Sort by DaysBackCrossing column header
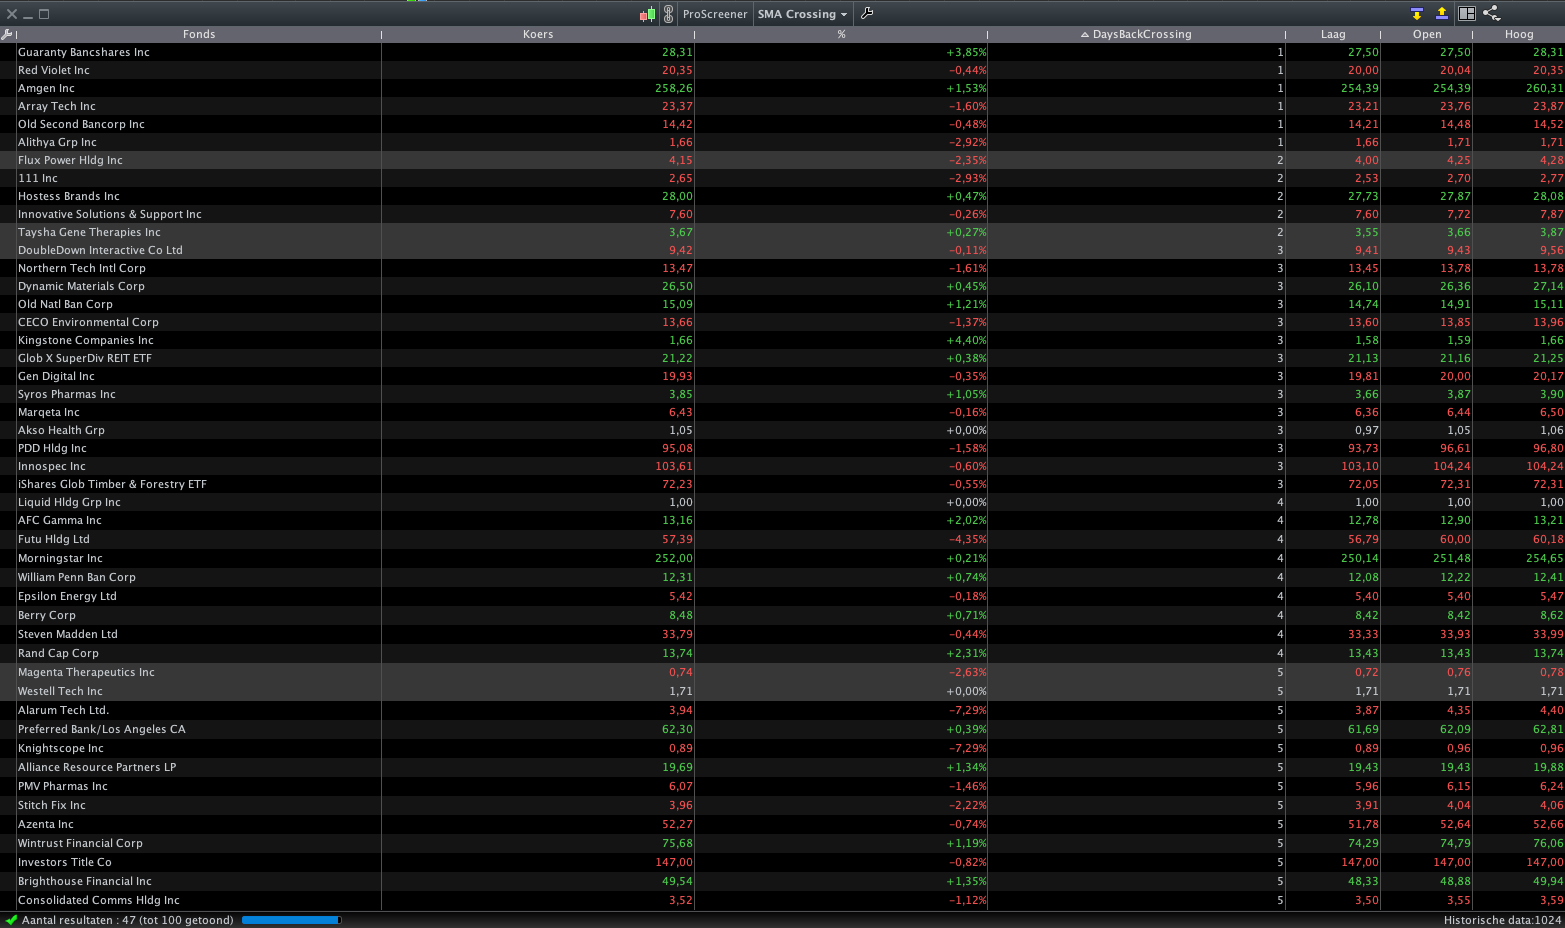Viewport: 1565px width, 928px height. point(1137,34)
